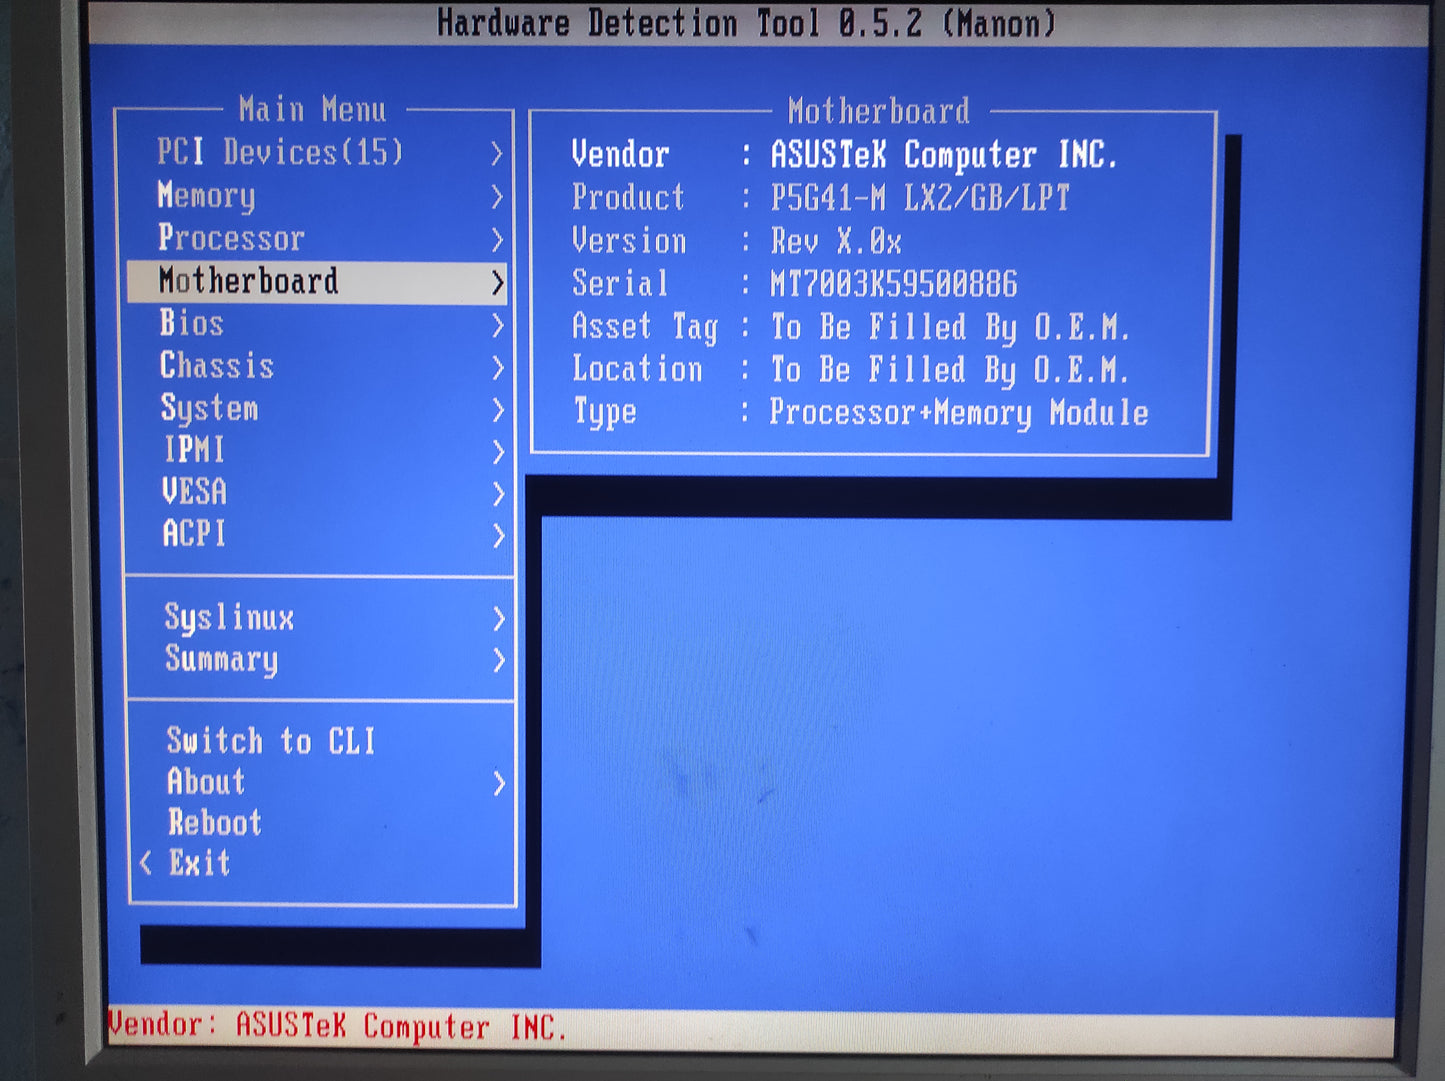
Task: Open the PCI Devices(15) menu entry
Action: tap(280, 152)
